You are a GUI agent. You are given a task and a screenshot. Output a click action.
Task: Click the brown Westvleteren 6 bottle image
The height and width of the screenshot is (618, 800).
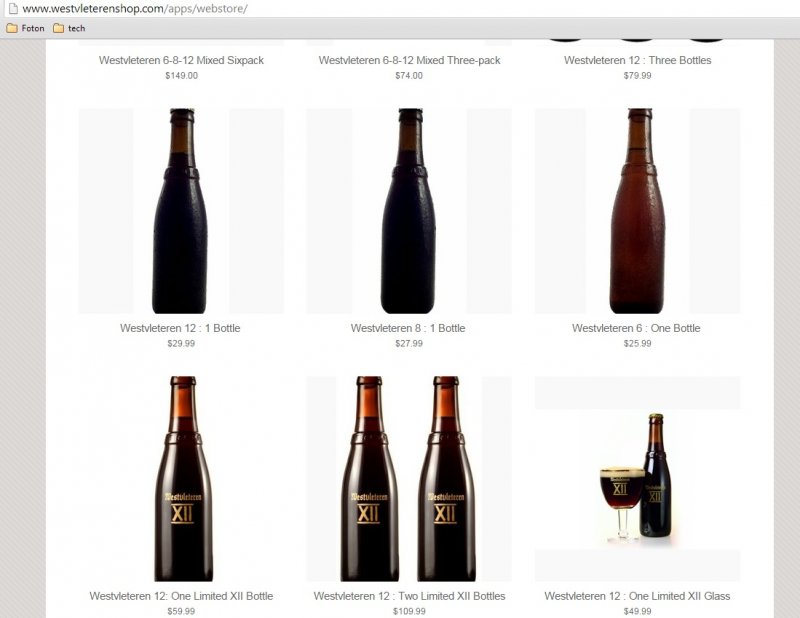(637, 211)
